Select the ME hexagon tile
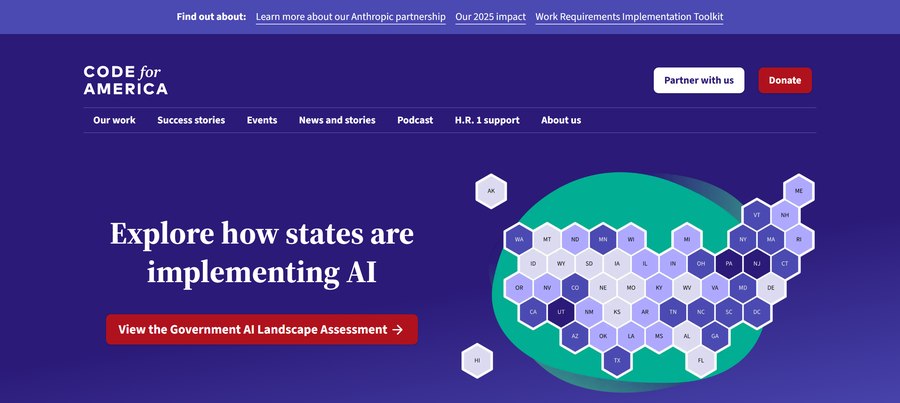This screenshot has width=900, height=403. (x=798, y=191)
